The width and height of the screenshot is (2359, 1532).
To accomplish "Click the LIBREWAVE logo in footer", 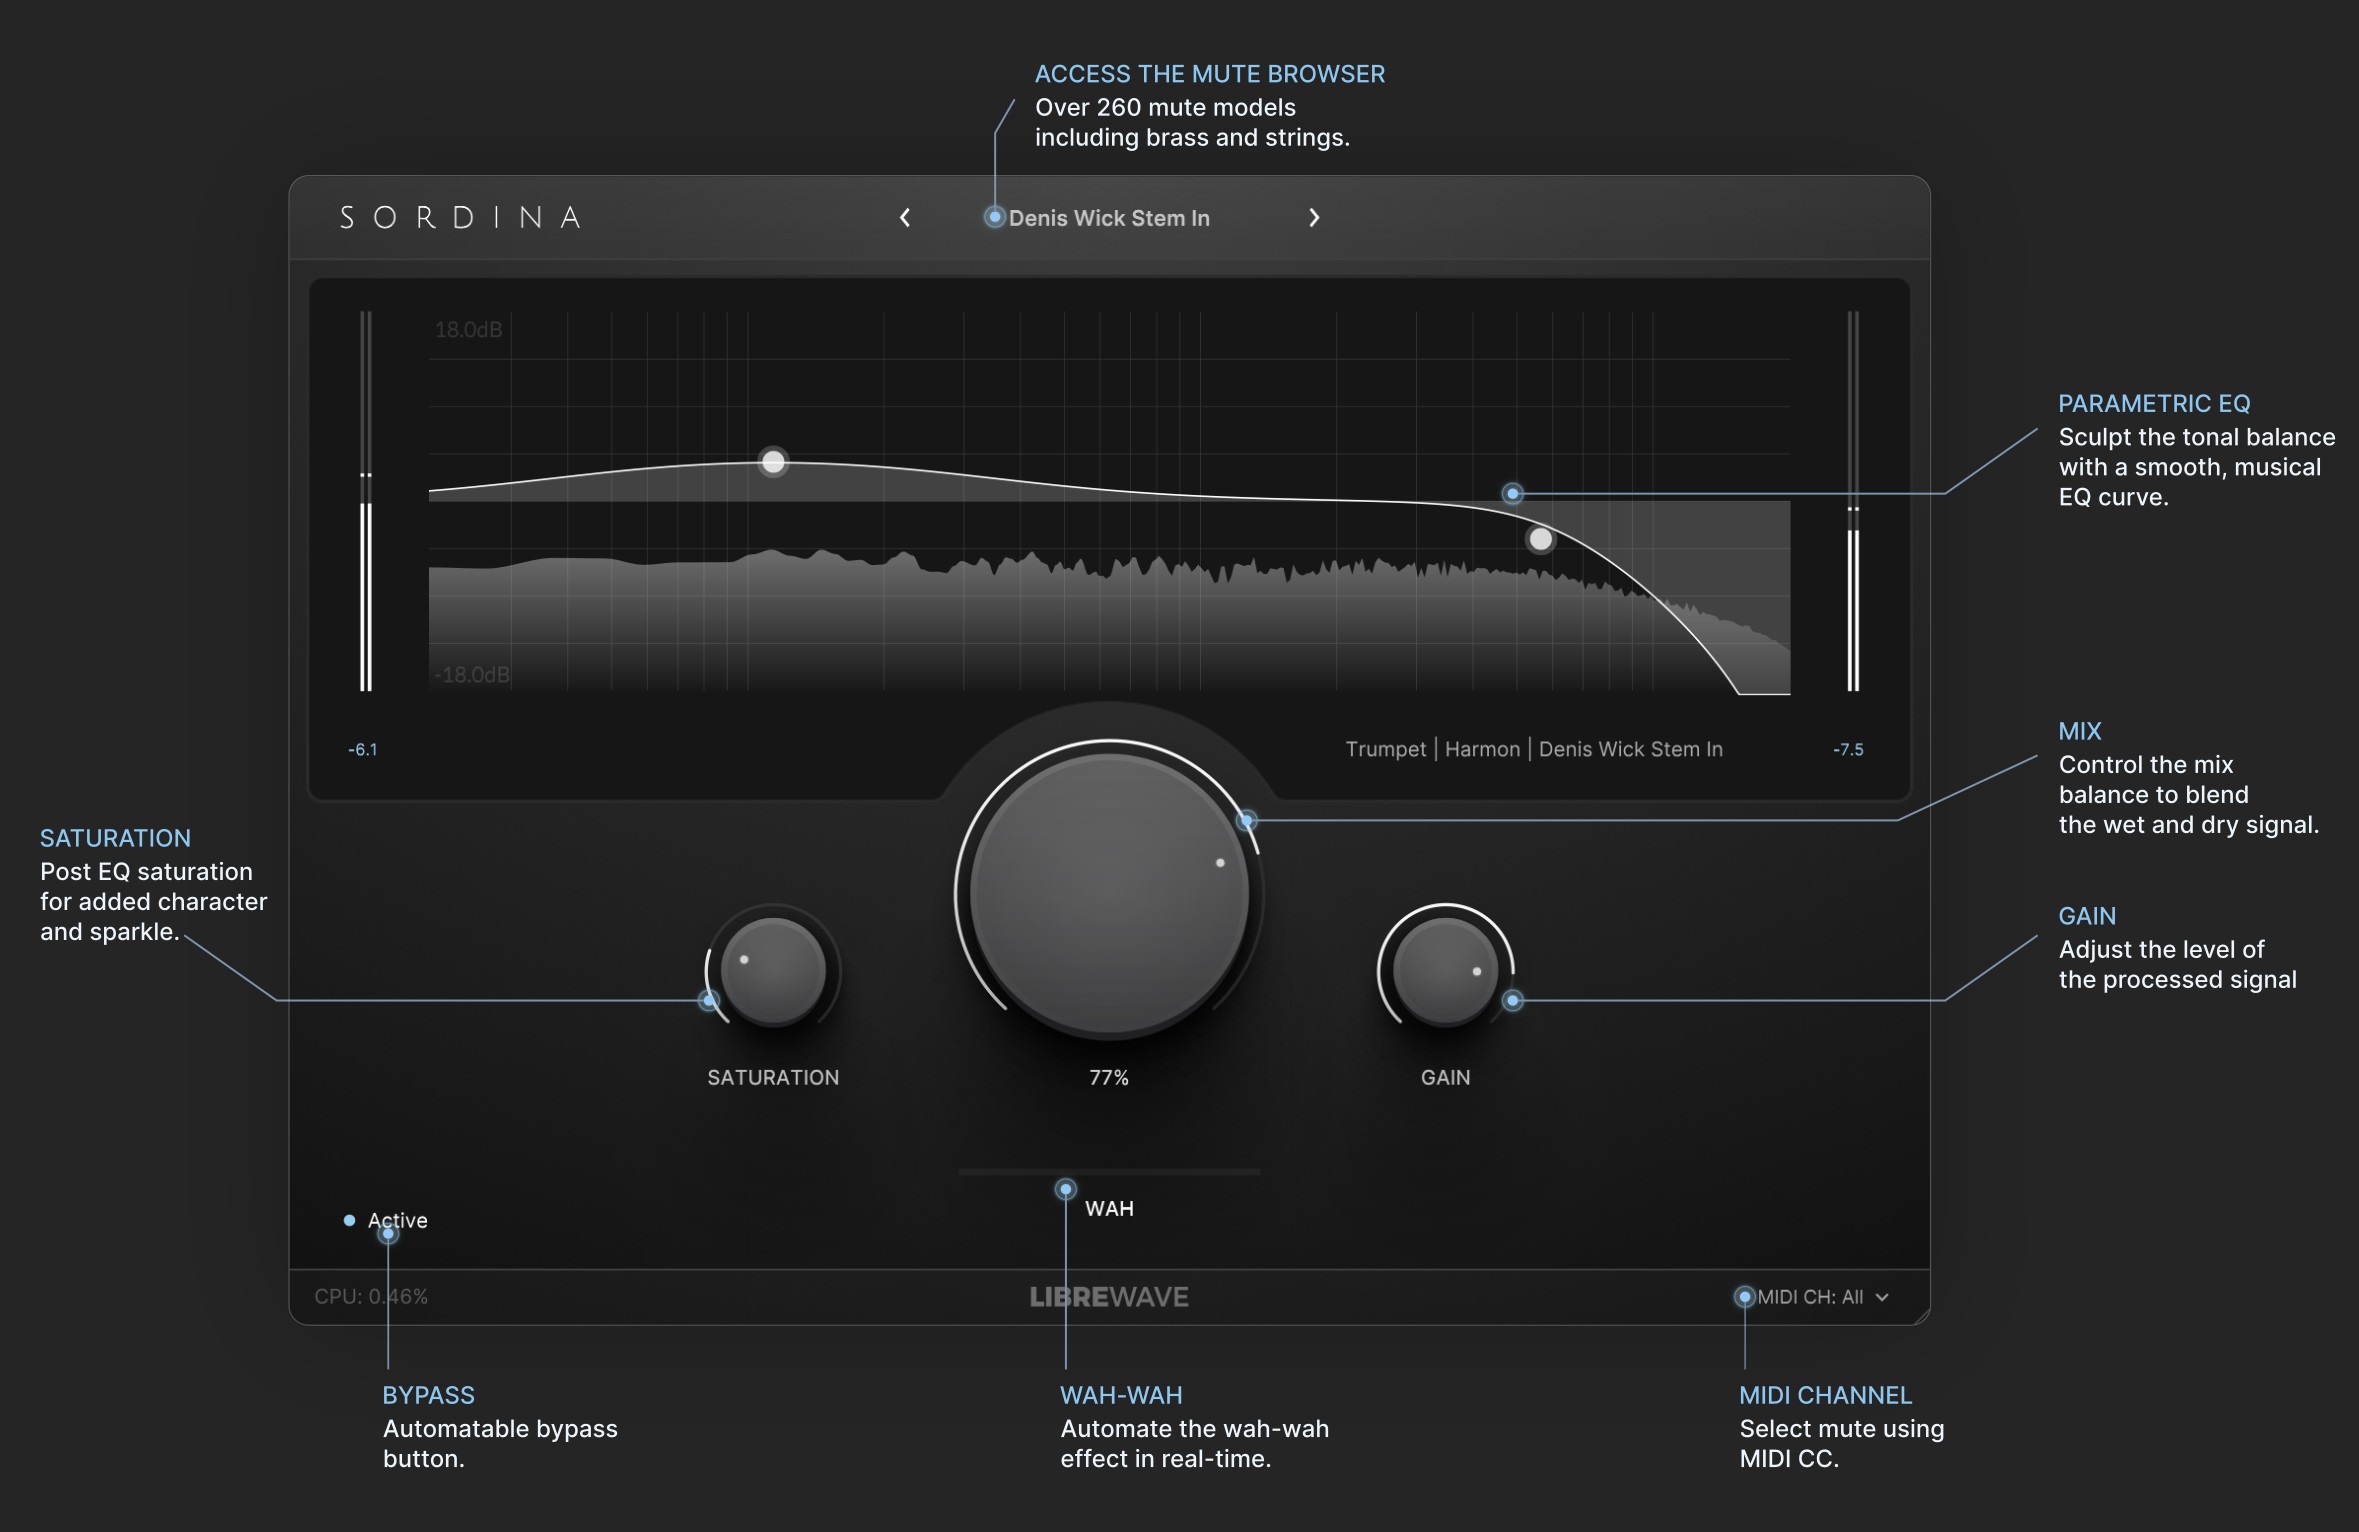I will [1109, 1297].
